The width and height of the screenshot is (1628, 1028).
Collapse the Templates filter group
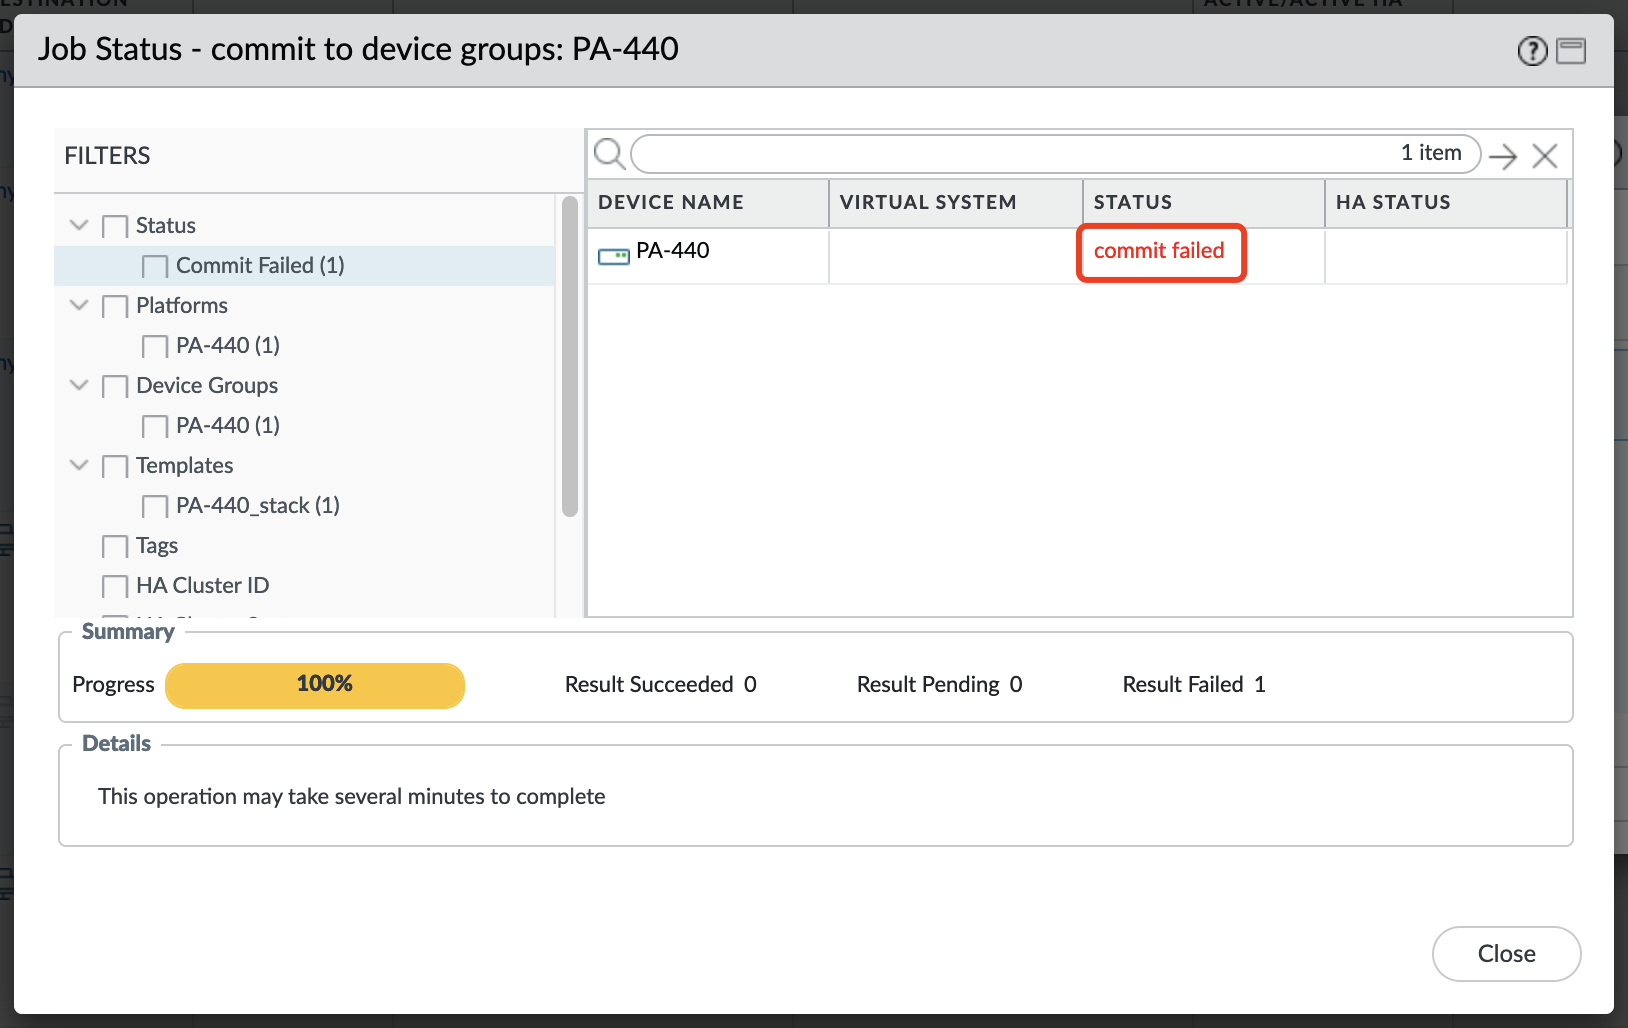click(79, 465)
